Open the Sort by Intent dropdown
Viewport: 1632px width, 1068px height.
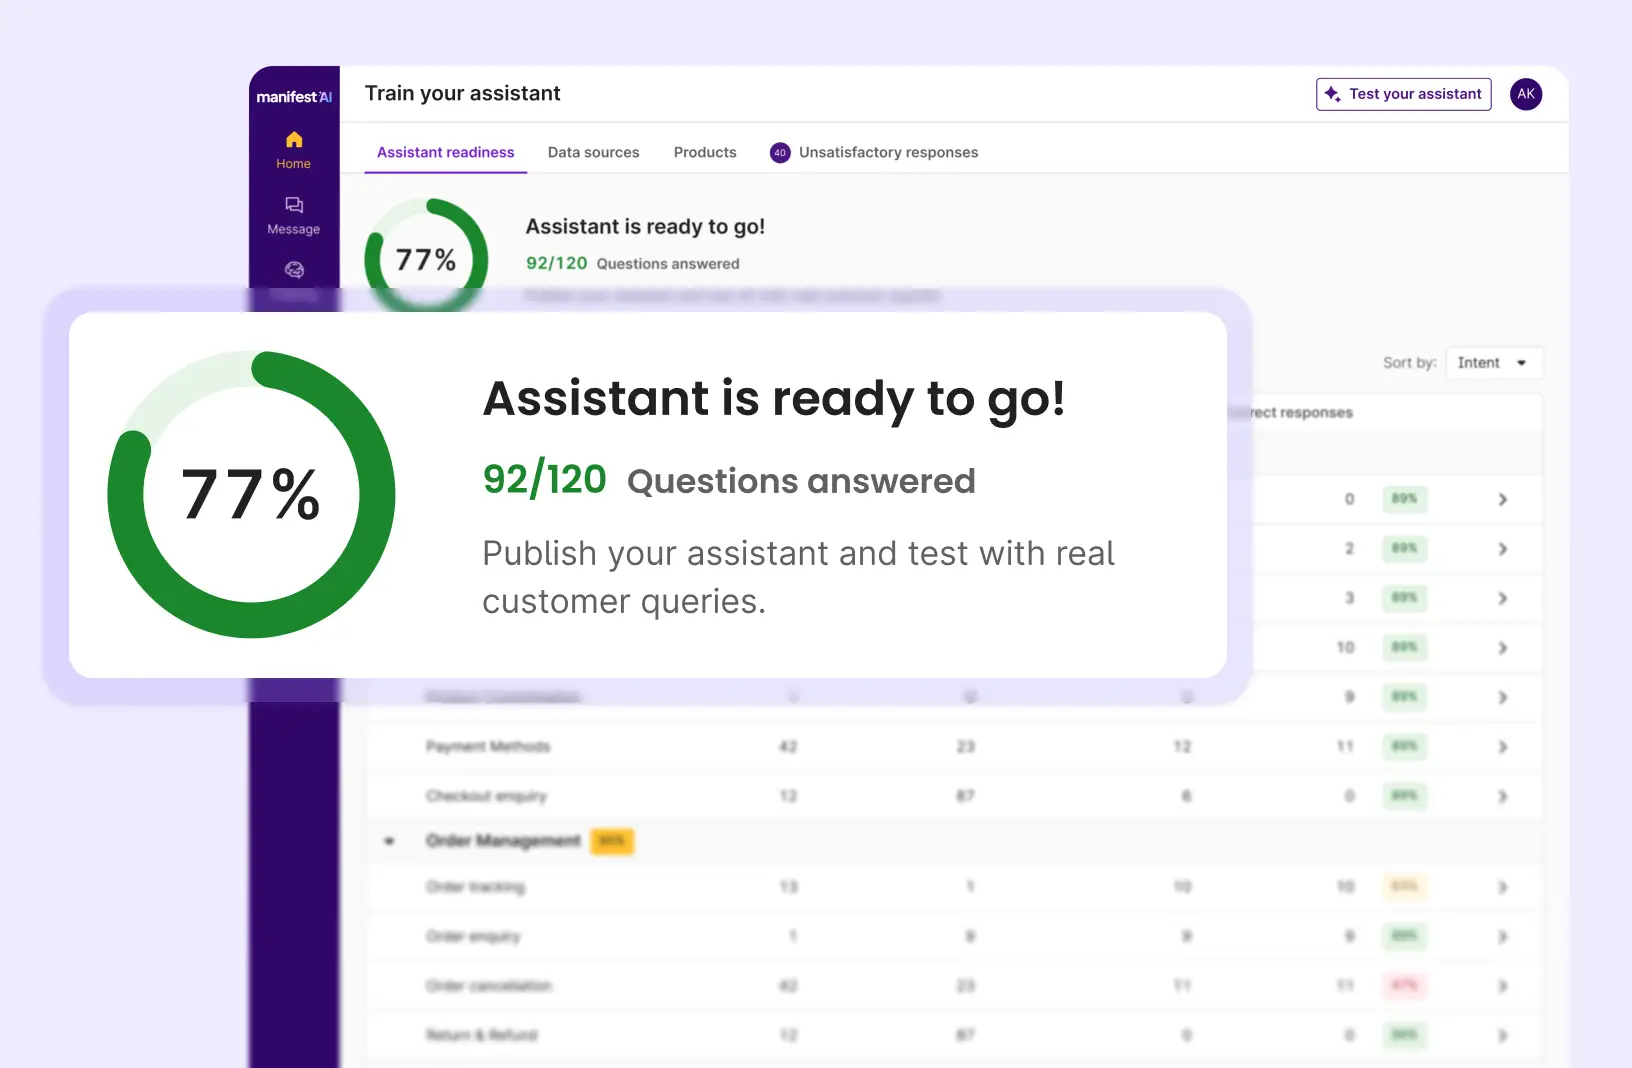(x=1493, y=363)
